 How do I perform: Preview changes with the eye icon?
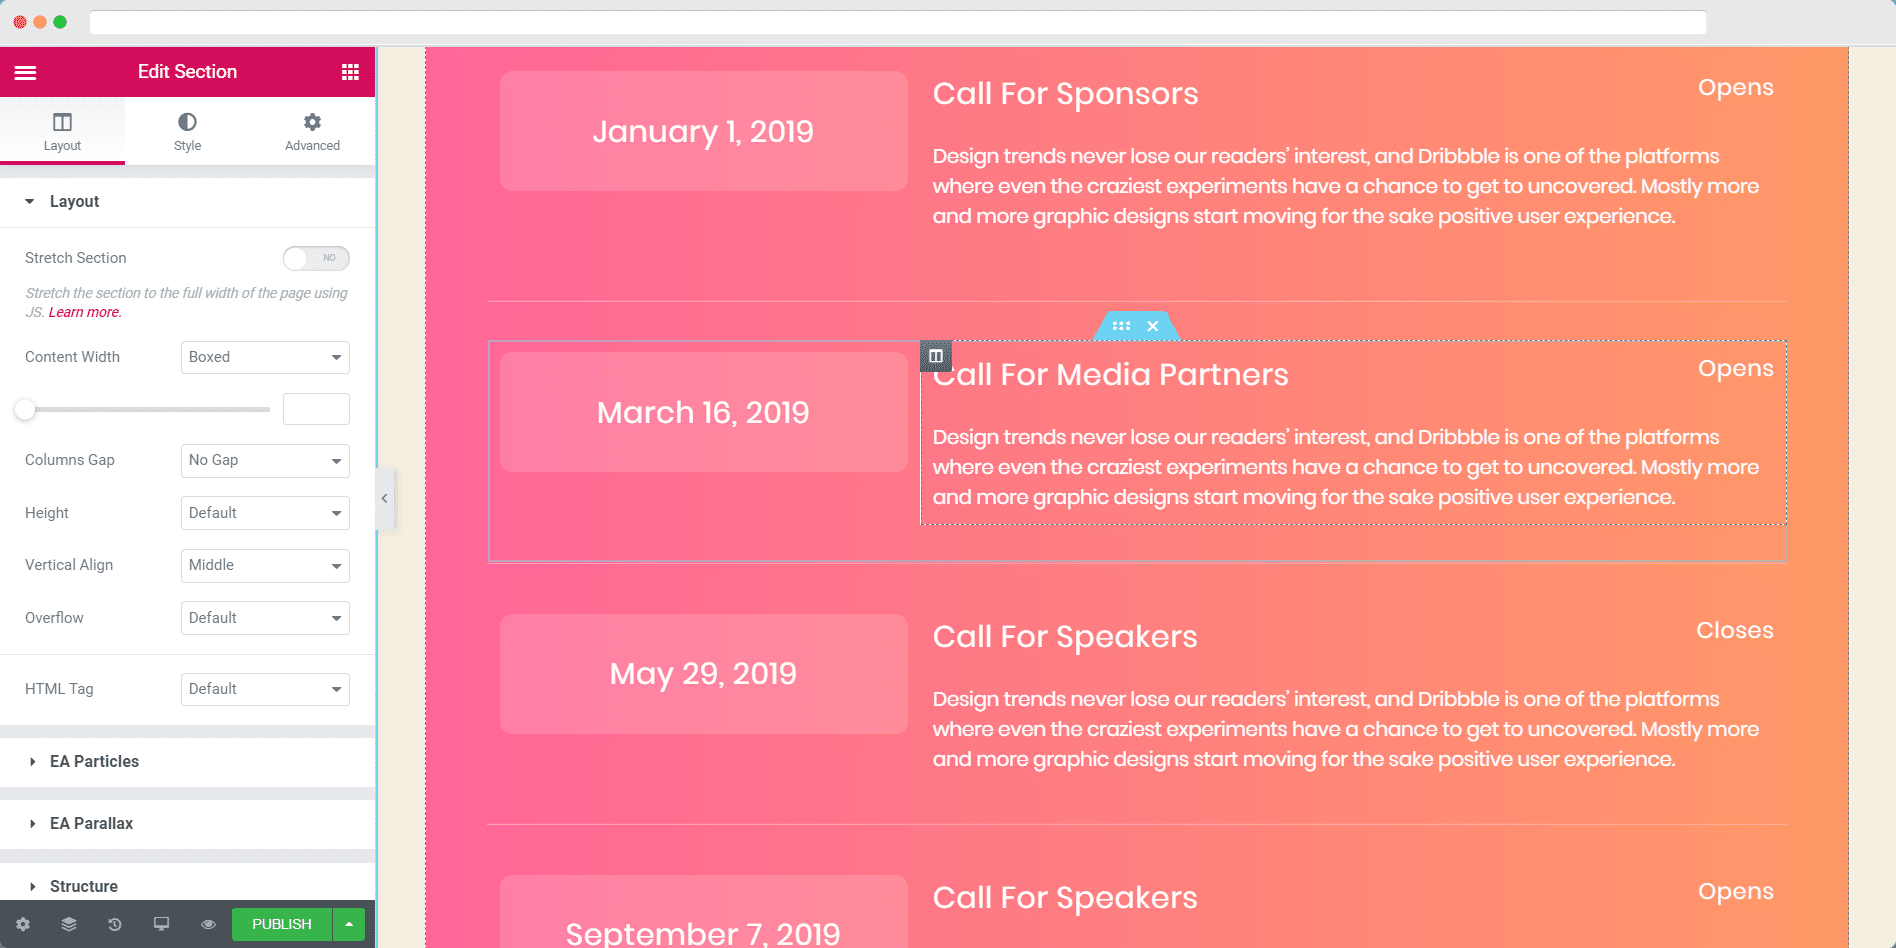tap(208, 924)
